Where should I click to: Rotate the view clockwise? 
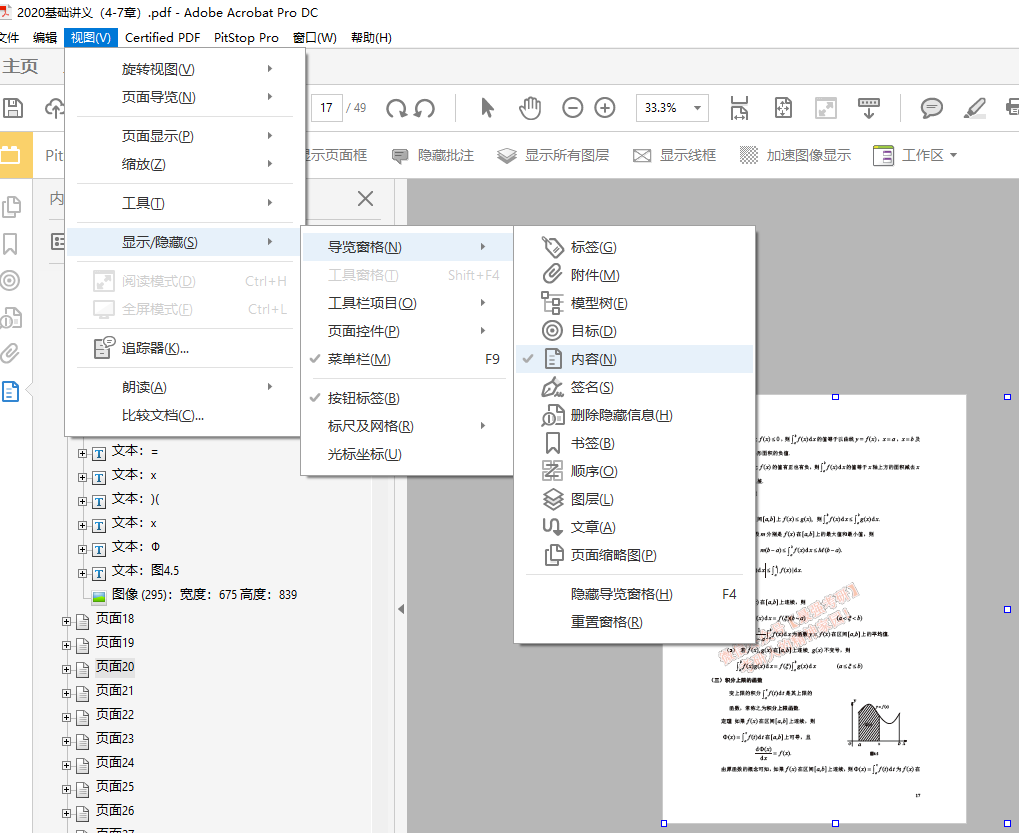(x=396, y=108)
